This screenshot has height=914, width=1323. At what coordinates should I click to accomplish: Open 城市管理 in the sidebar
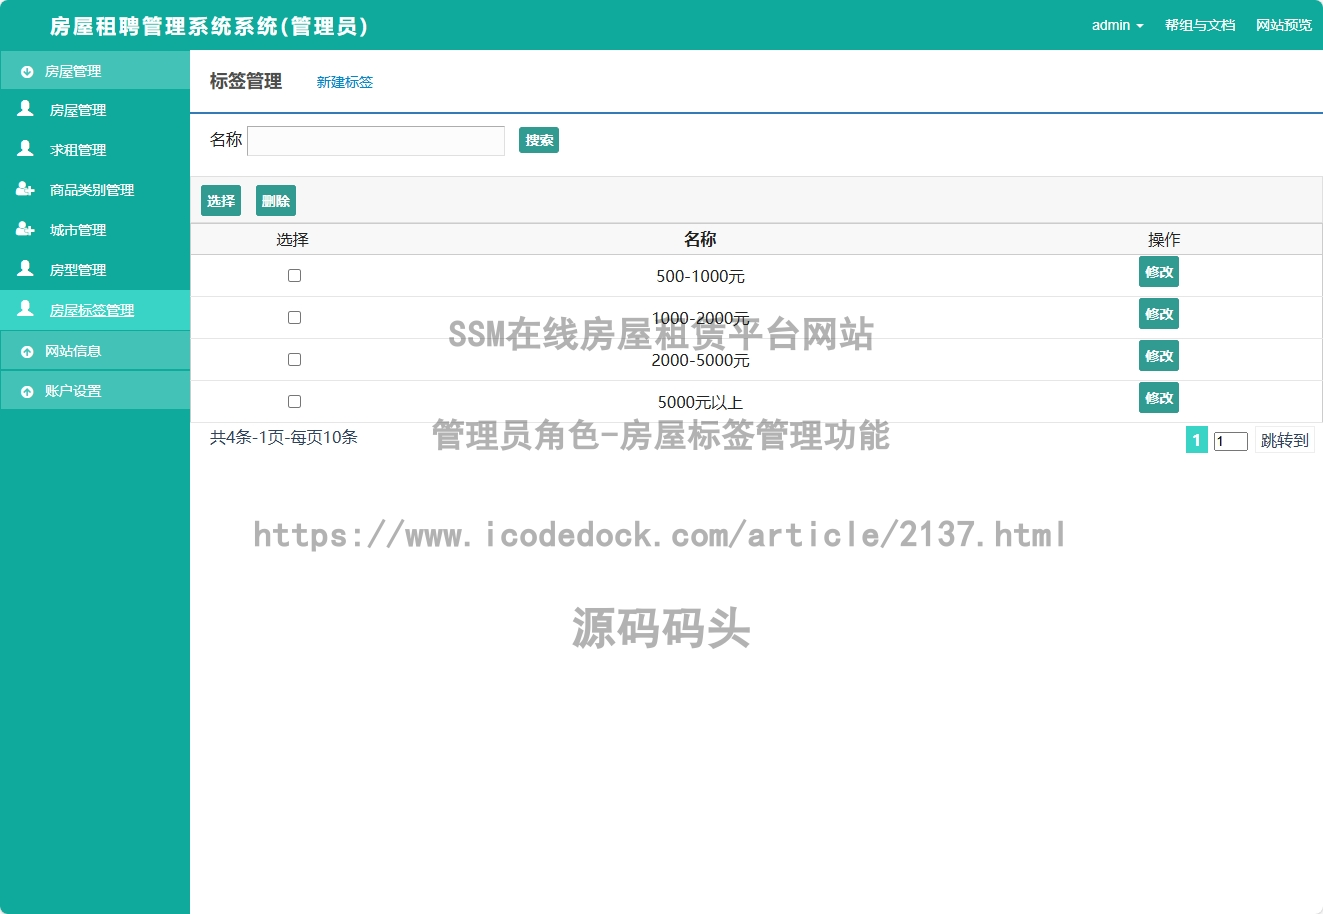pyautogui.click(x=95, y=230)
